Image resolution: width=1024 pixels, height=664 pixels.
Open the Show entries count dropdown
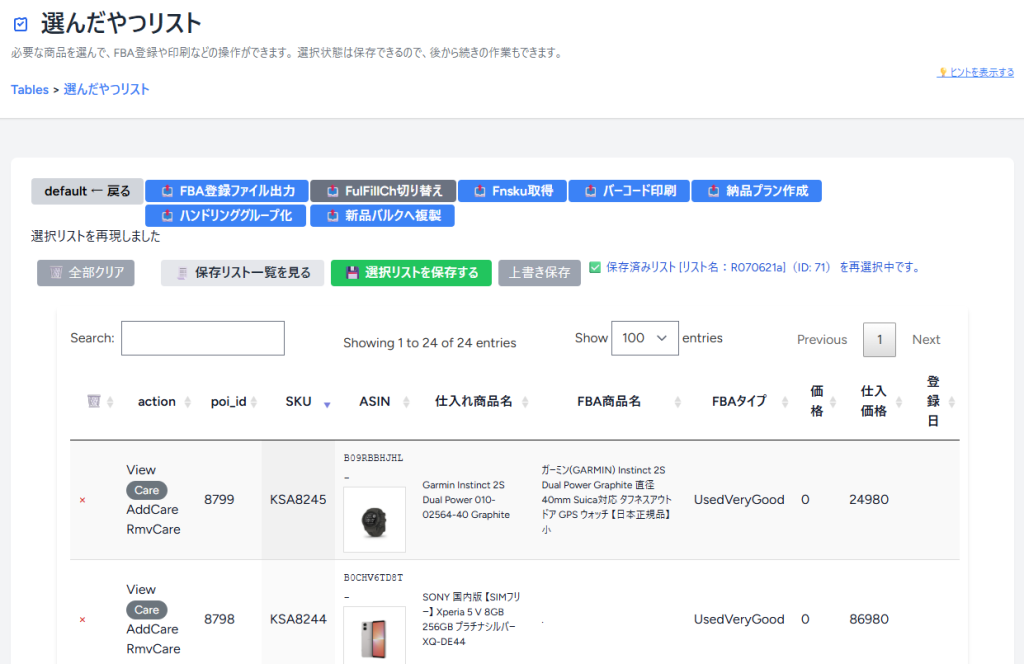644,338
